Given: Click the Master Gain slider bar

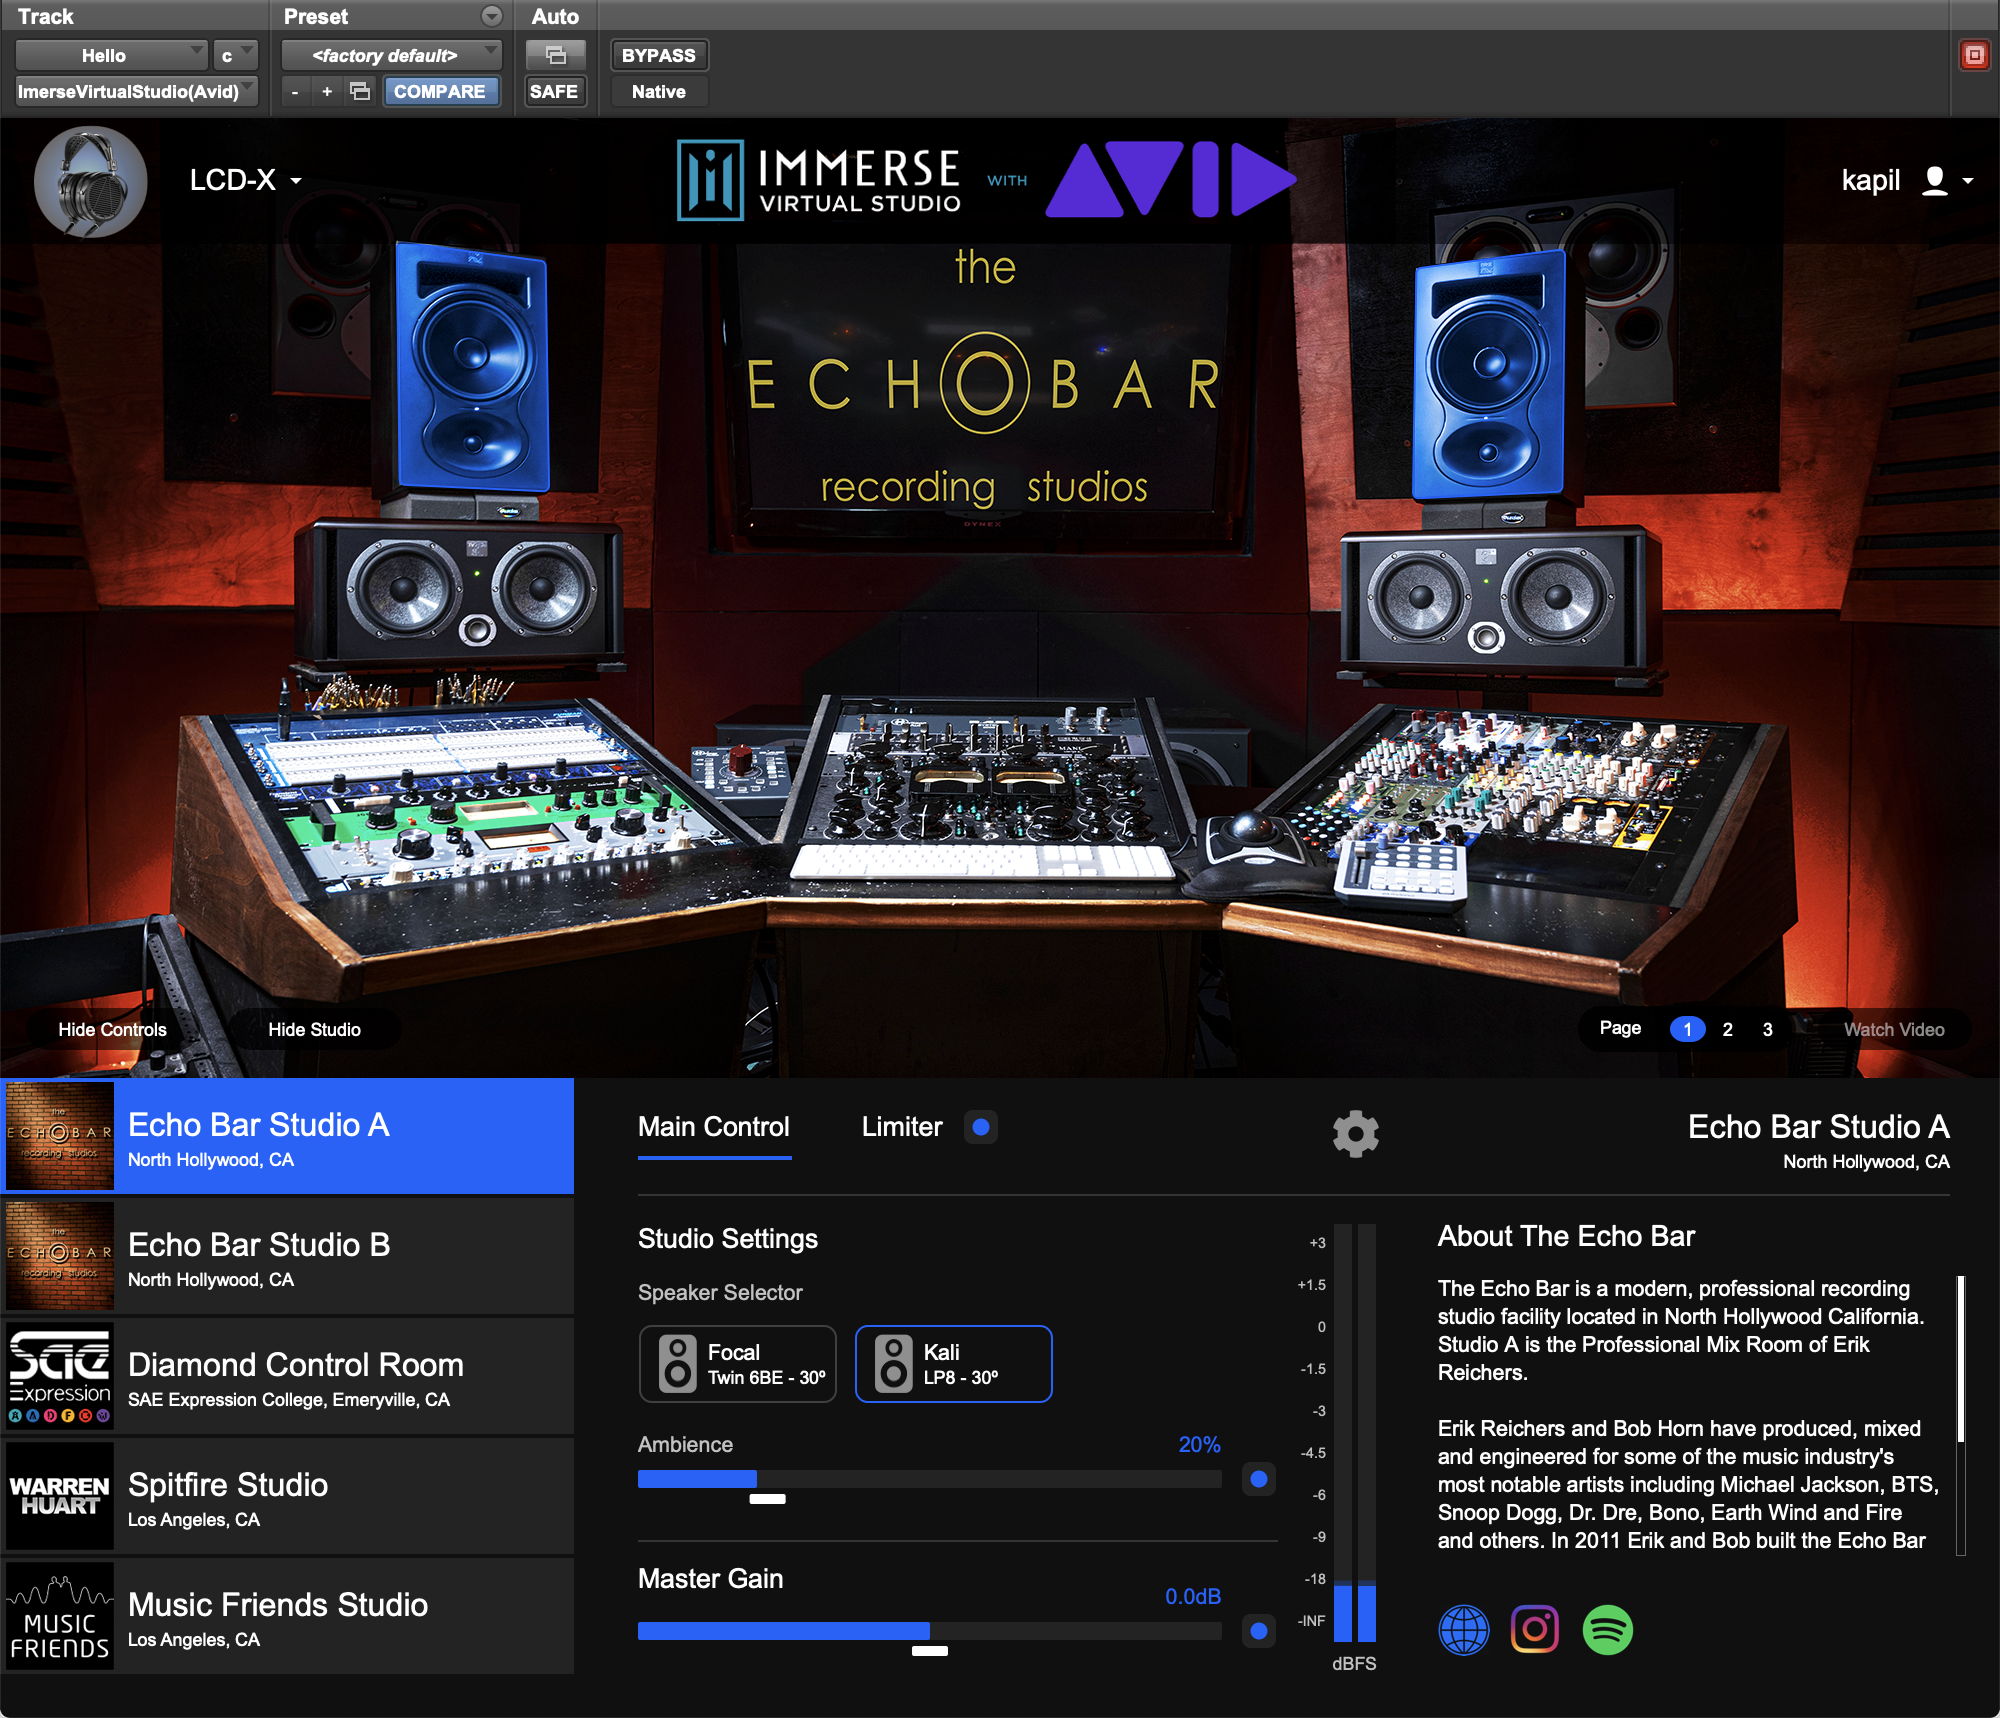Looking at the screenshot, I should tap(929, 1631).
